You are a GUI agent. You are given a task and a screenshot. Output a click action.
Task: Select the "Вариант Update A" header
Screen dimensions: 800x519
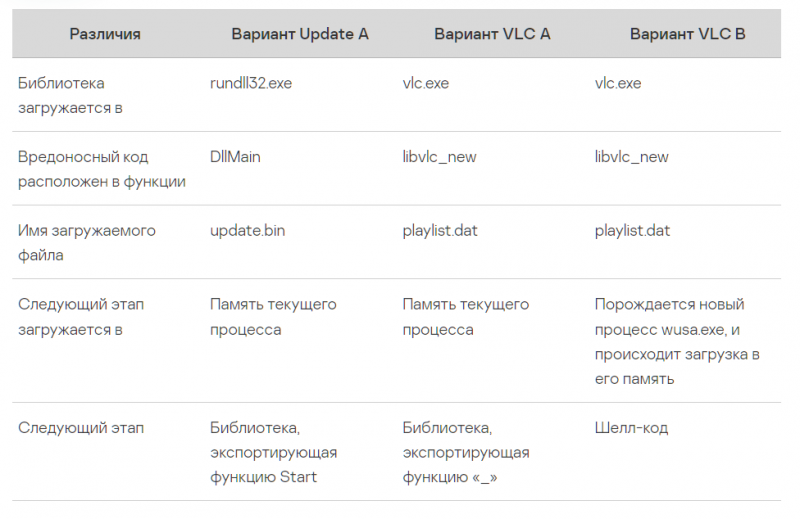pyautogui.click(x=300, y=34)
